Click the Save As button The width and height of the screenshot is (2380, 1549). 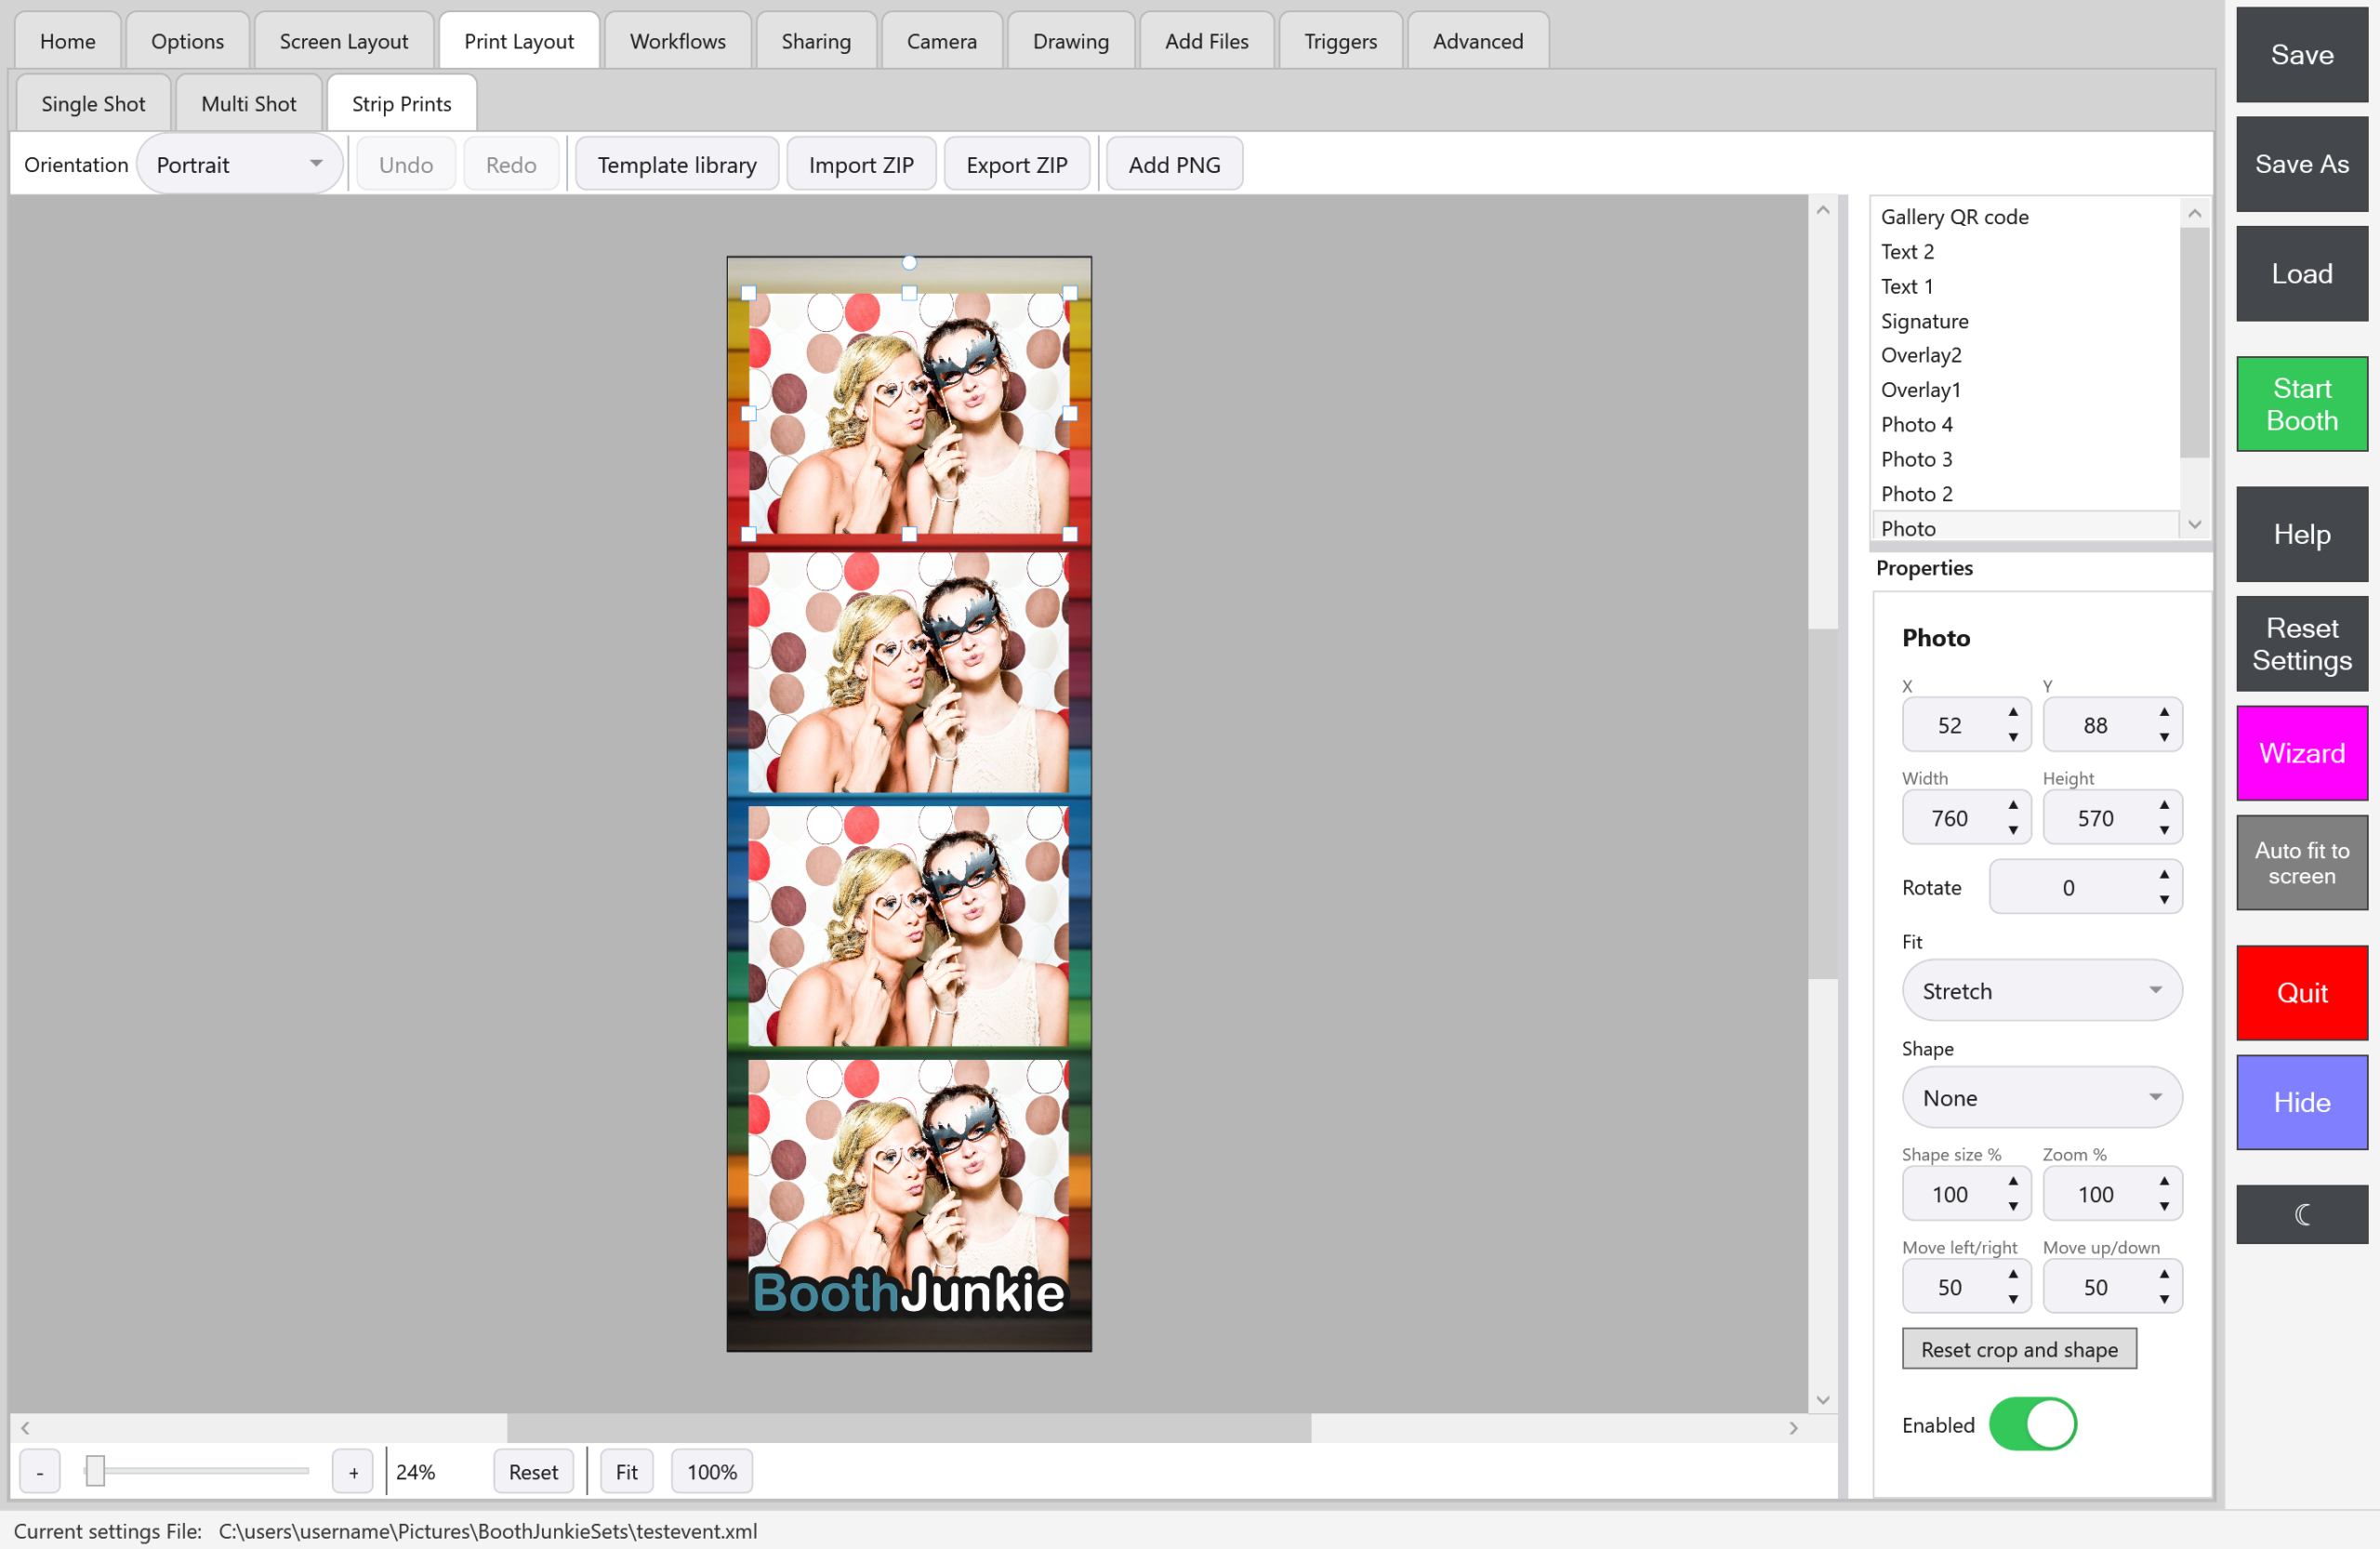(x=2301, y=164)
